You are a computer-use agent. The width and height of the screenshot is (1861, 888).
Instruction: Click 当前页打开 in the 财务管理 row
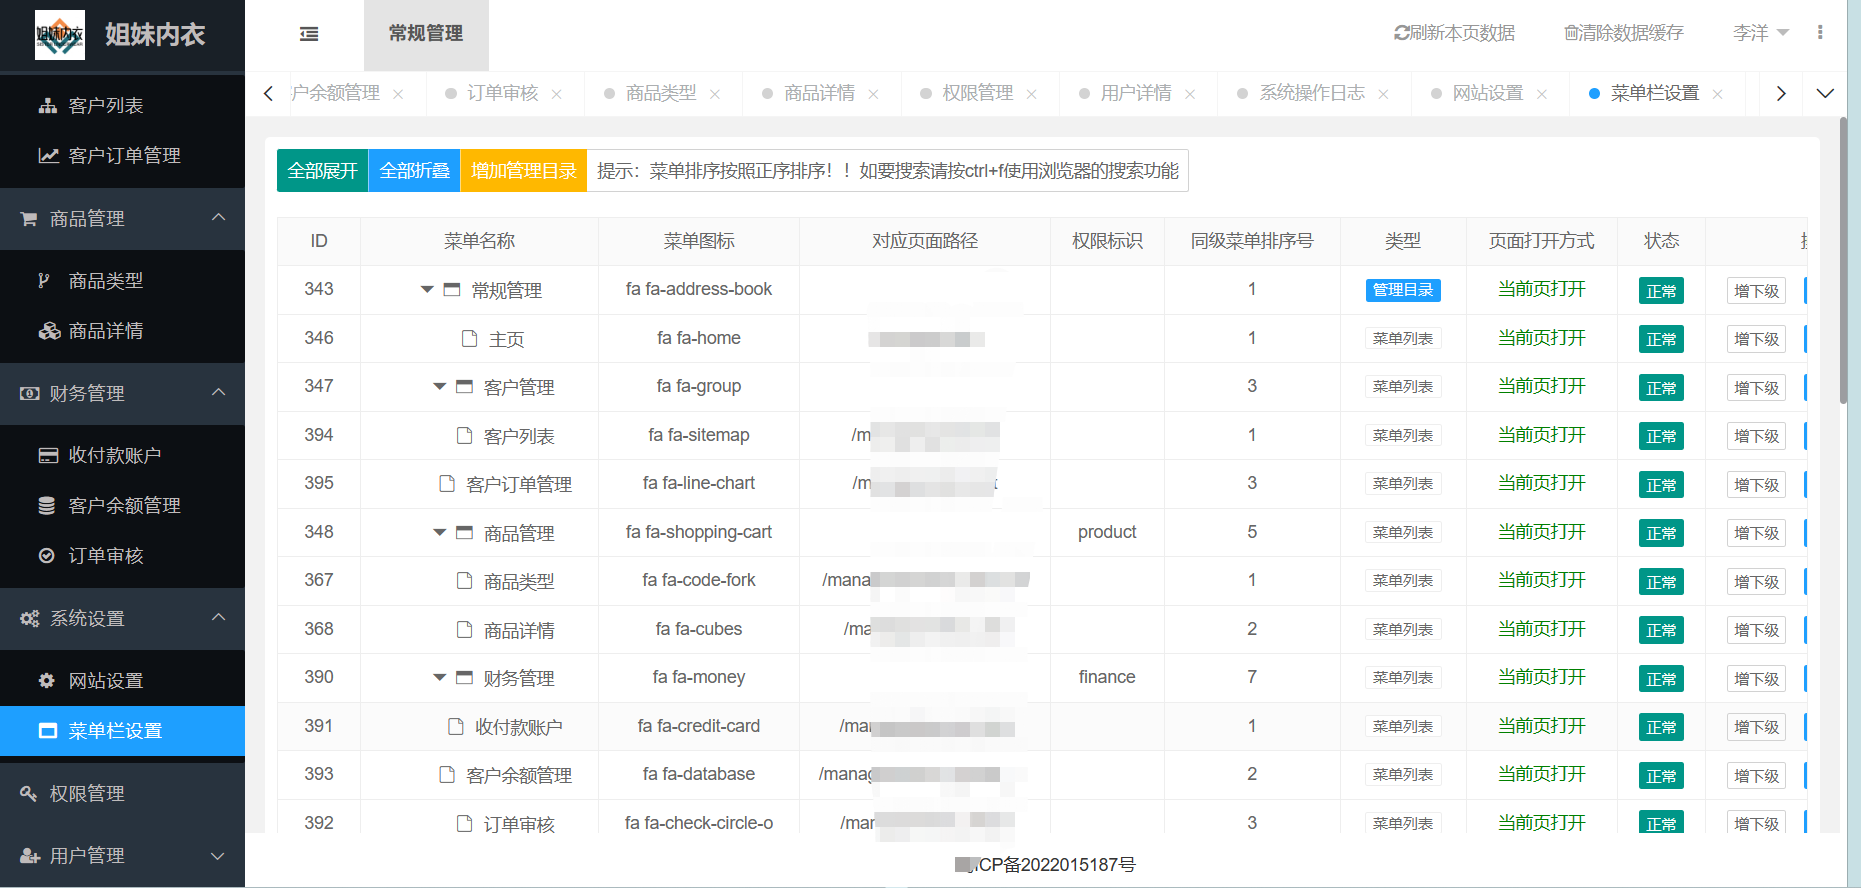coord(1541,677)
